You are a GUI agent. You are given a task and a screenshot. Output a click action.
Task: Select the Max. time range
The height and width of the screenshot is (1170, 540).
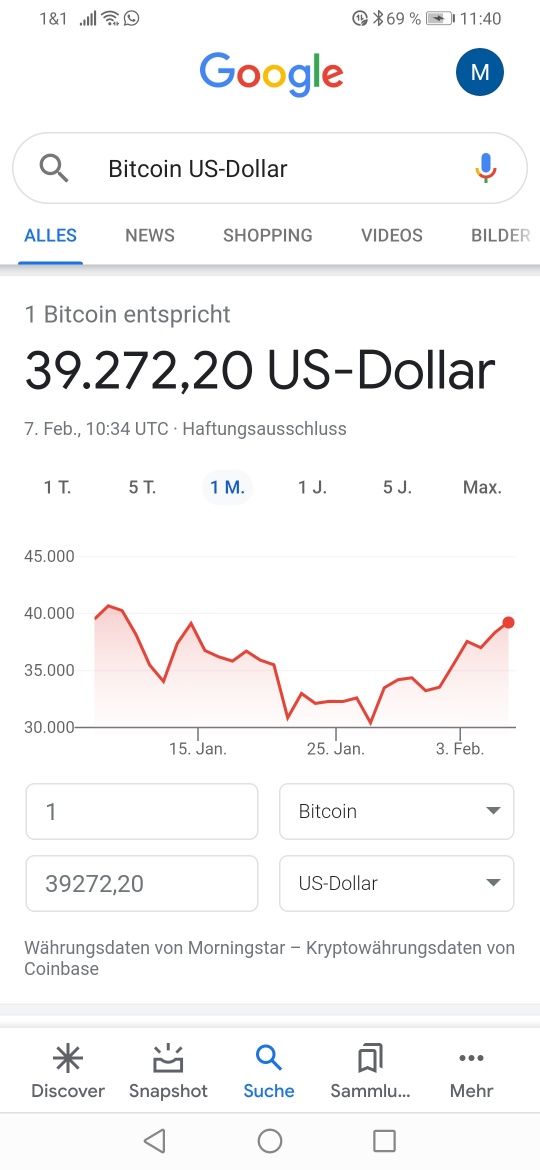click(x=483, y=488)
